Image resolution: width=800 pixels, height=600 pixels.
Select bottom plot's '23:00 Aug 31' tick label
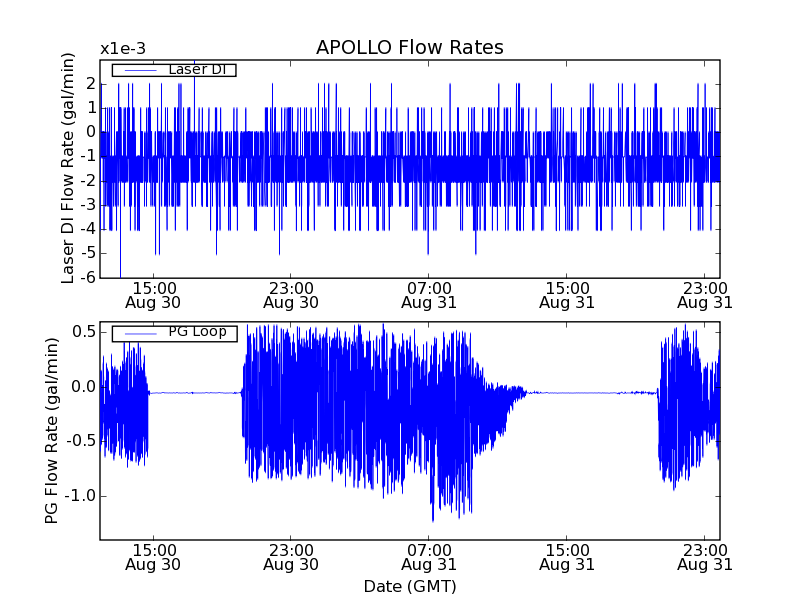click(x=704, y=557)
